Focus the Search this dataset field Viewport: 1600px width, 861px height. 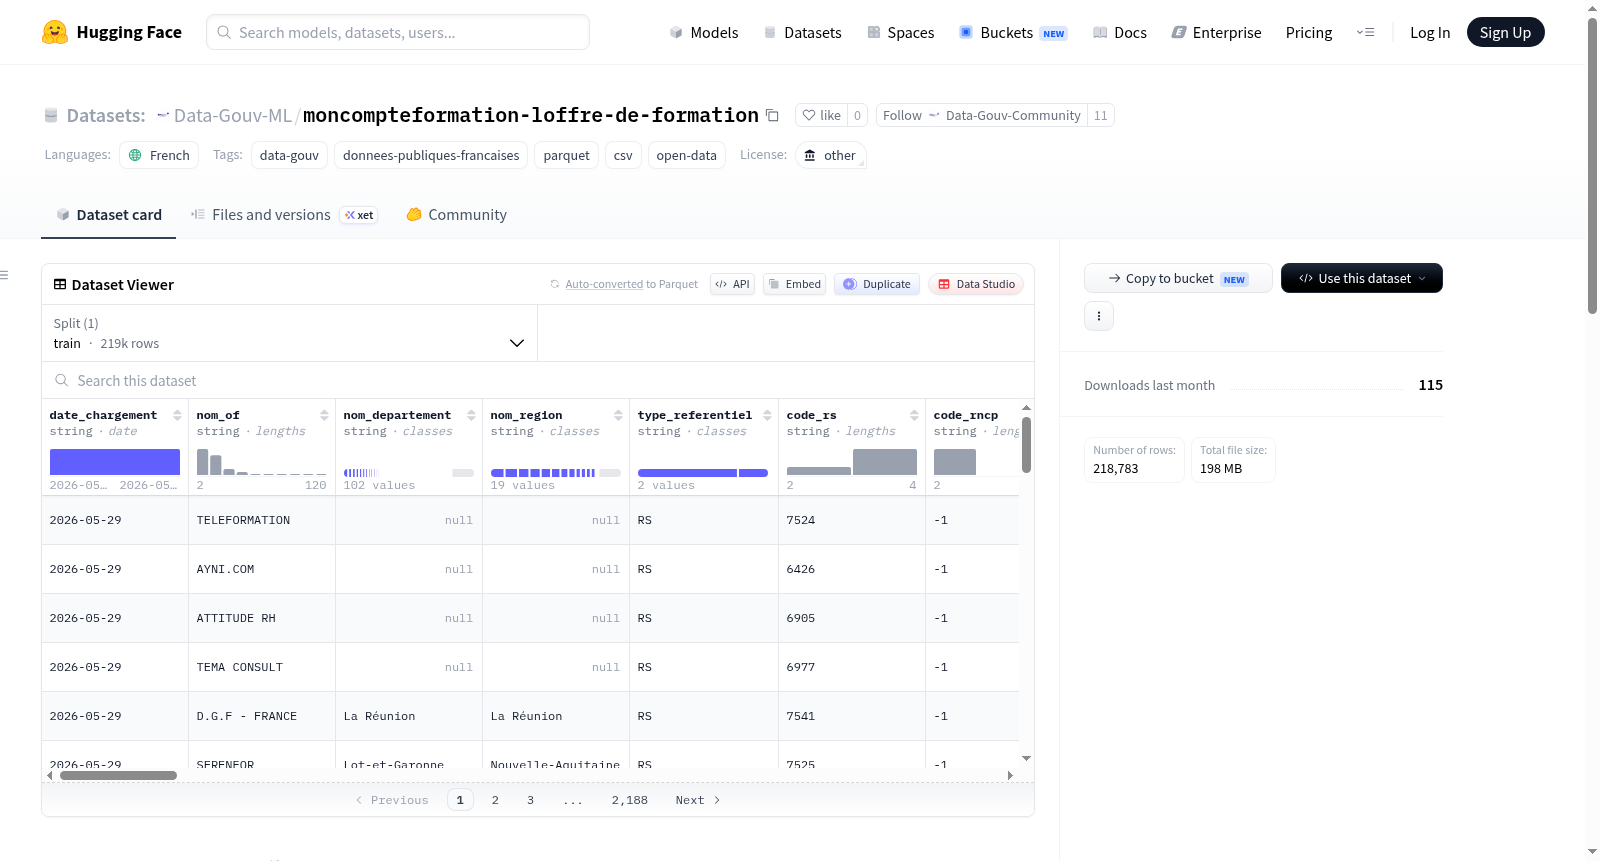point(538,381)
